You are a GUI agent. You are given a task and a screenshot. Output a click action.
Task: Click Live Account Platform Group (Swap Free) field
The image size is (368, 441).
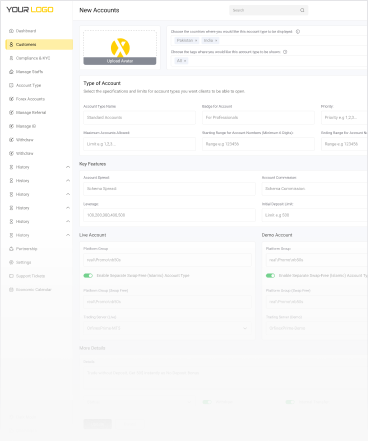tap(167, 302)
